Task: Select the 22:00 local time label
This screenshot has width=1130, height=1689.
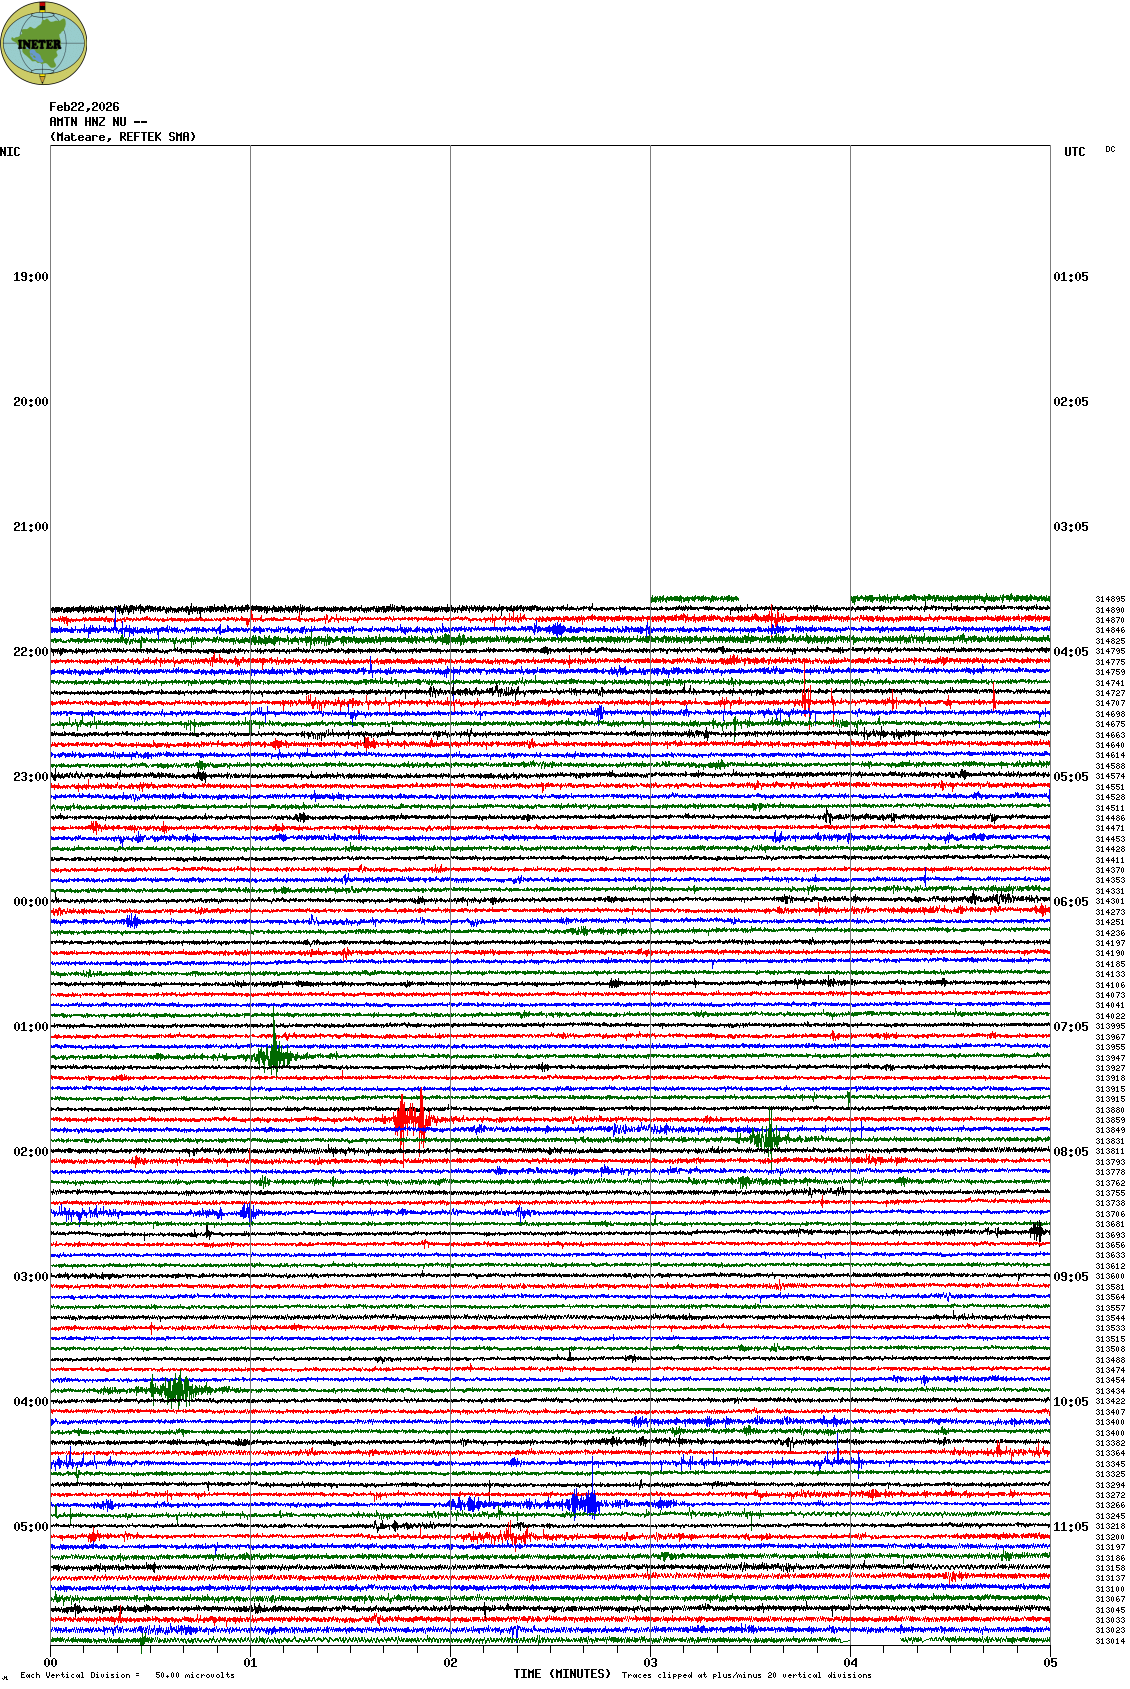Action: (x=30, y=652)
